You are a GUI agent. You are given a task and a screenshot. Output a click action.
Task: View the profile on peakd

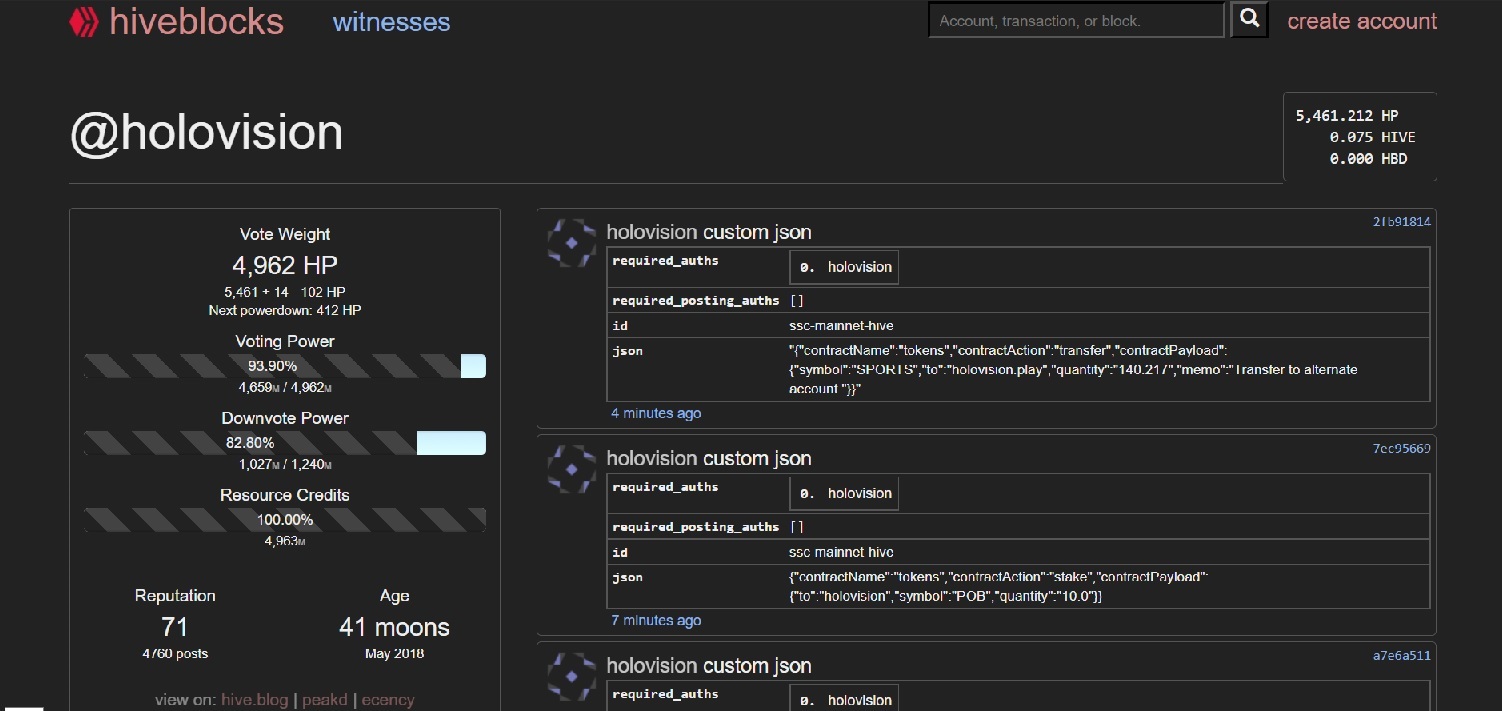324,700
